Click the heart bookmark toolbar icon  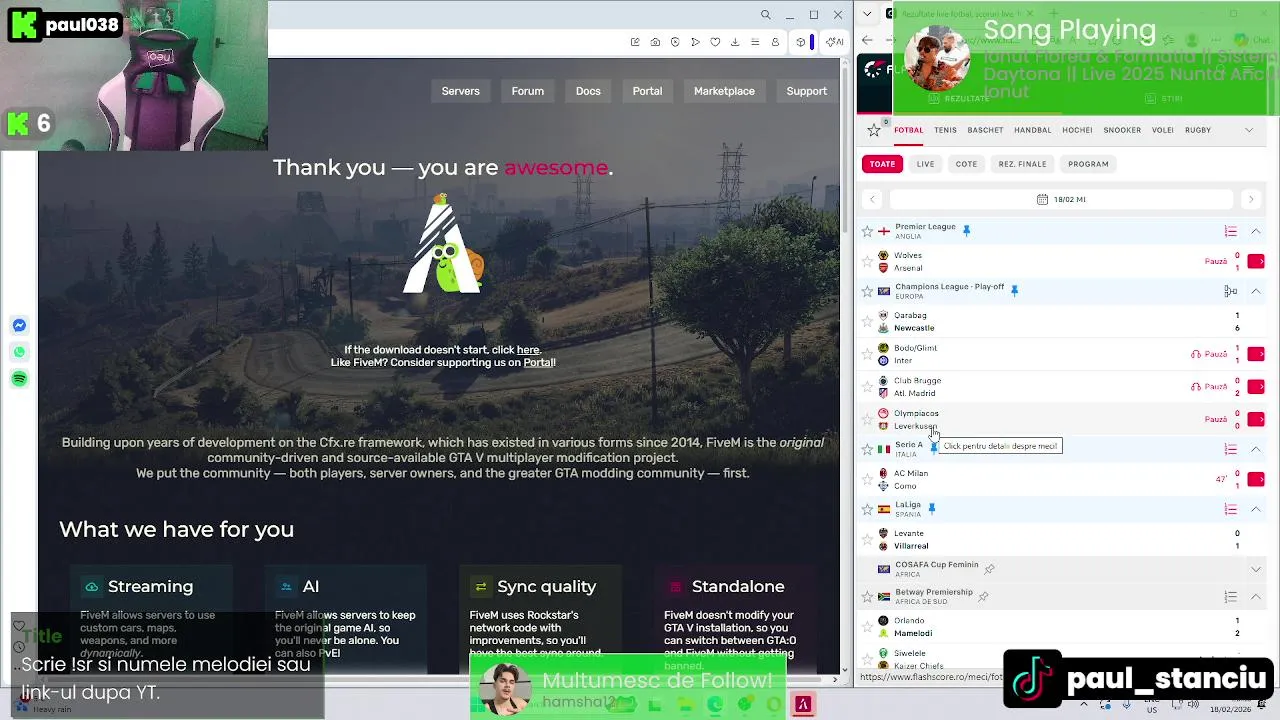(715, 42)
